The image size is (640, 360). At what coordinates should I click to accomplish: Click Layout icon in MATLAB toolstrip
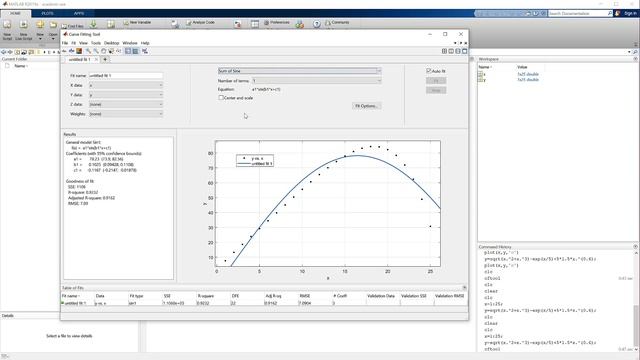255,24
